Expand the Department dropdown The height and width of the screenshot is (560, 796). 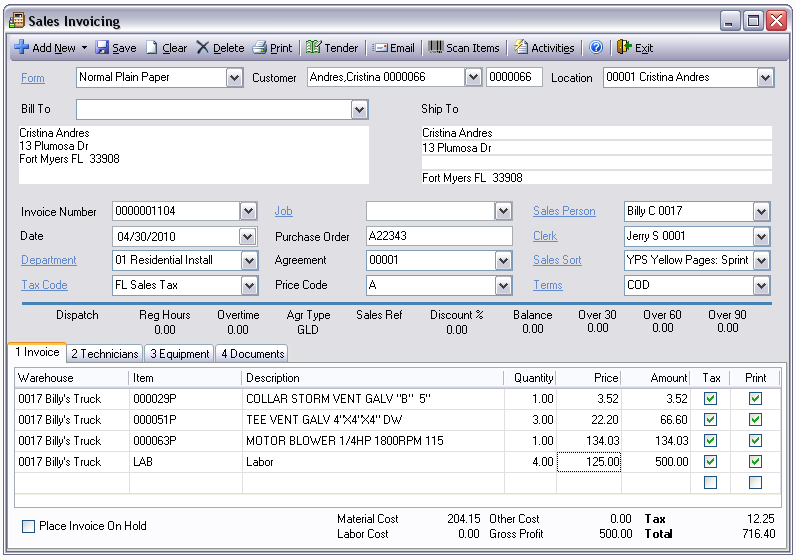click(249, 261)
